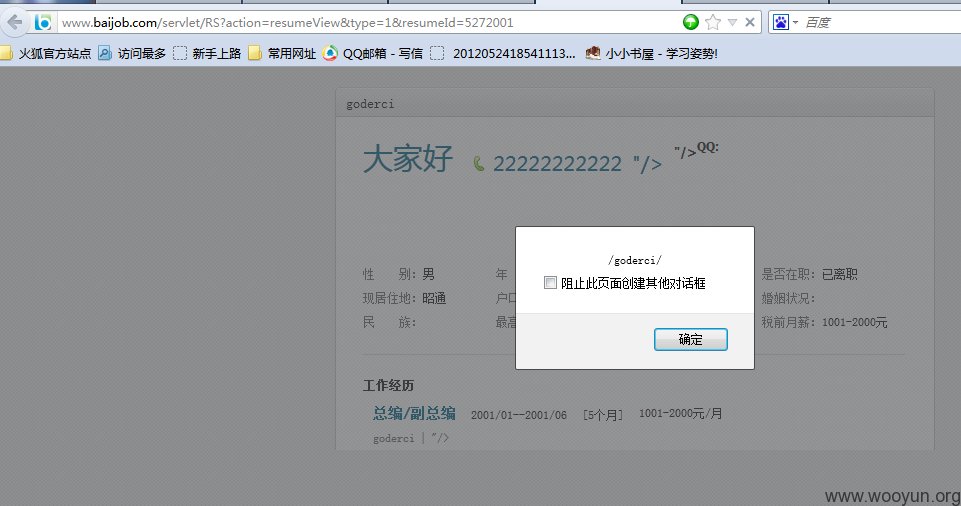961x506 pixels.
Task: Bookmark page with the star icon
Action: point(713,23)
